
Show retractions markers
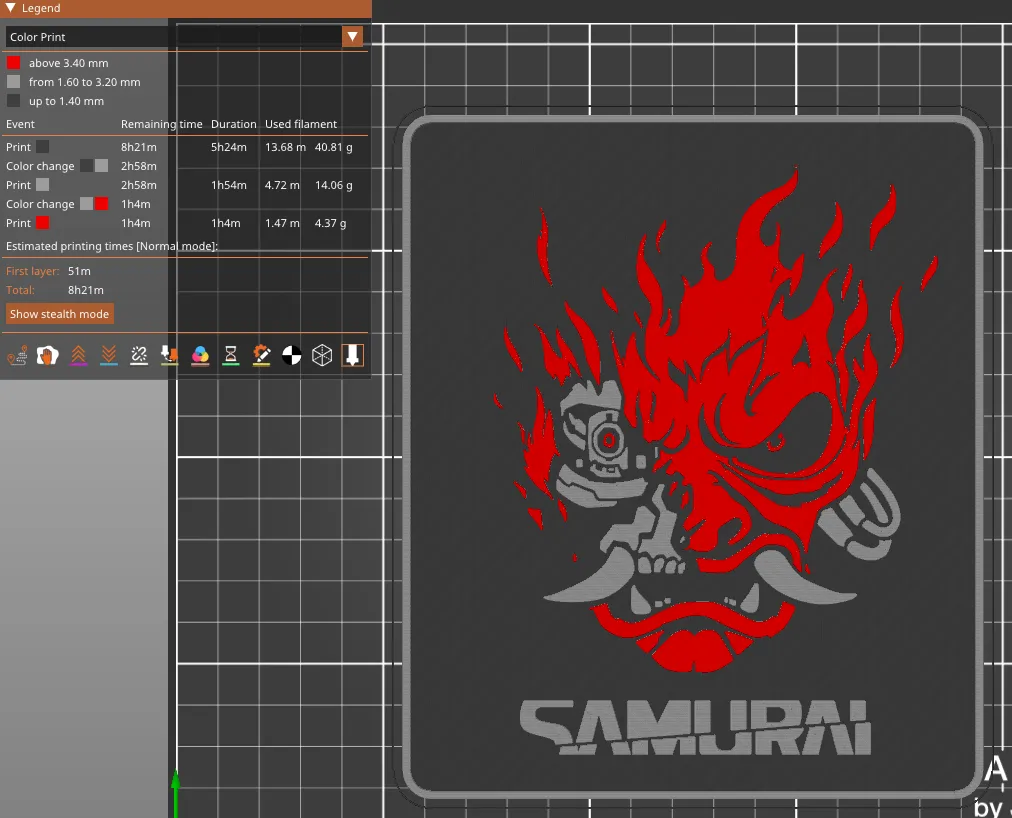(78, 354)
